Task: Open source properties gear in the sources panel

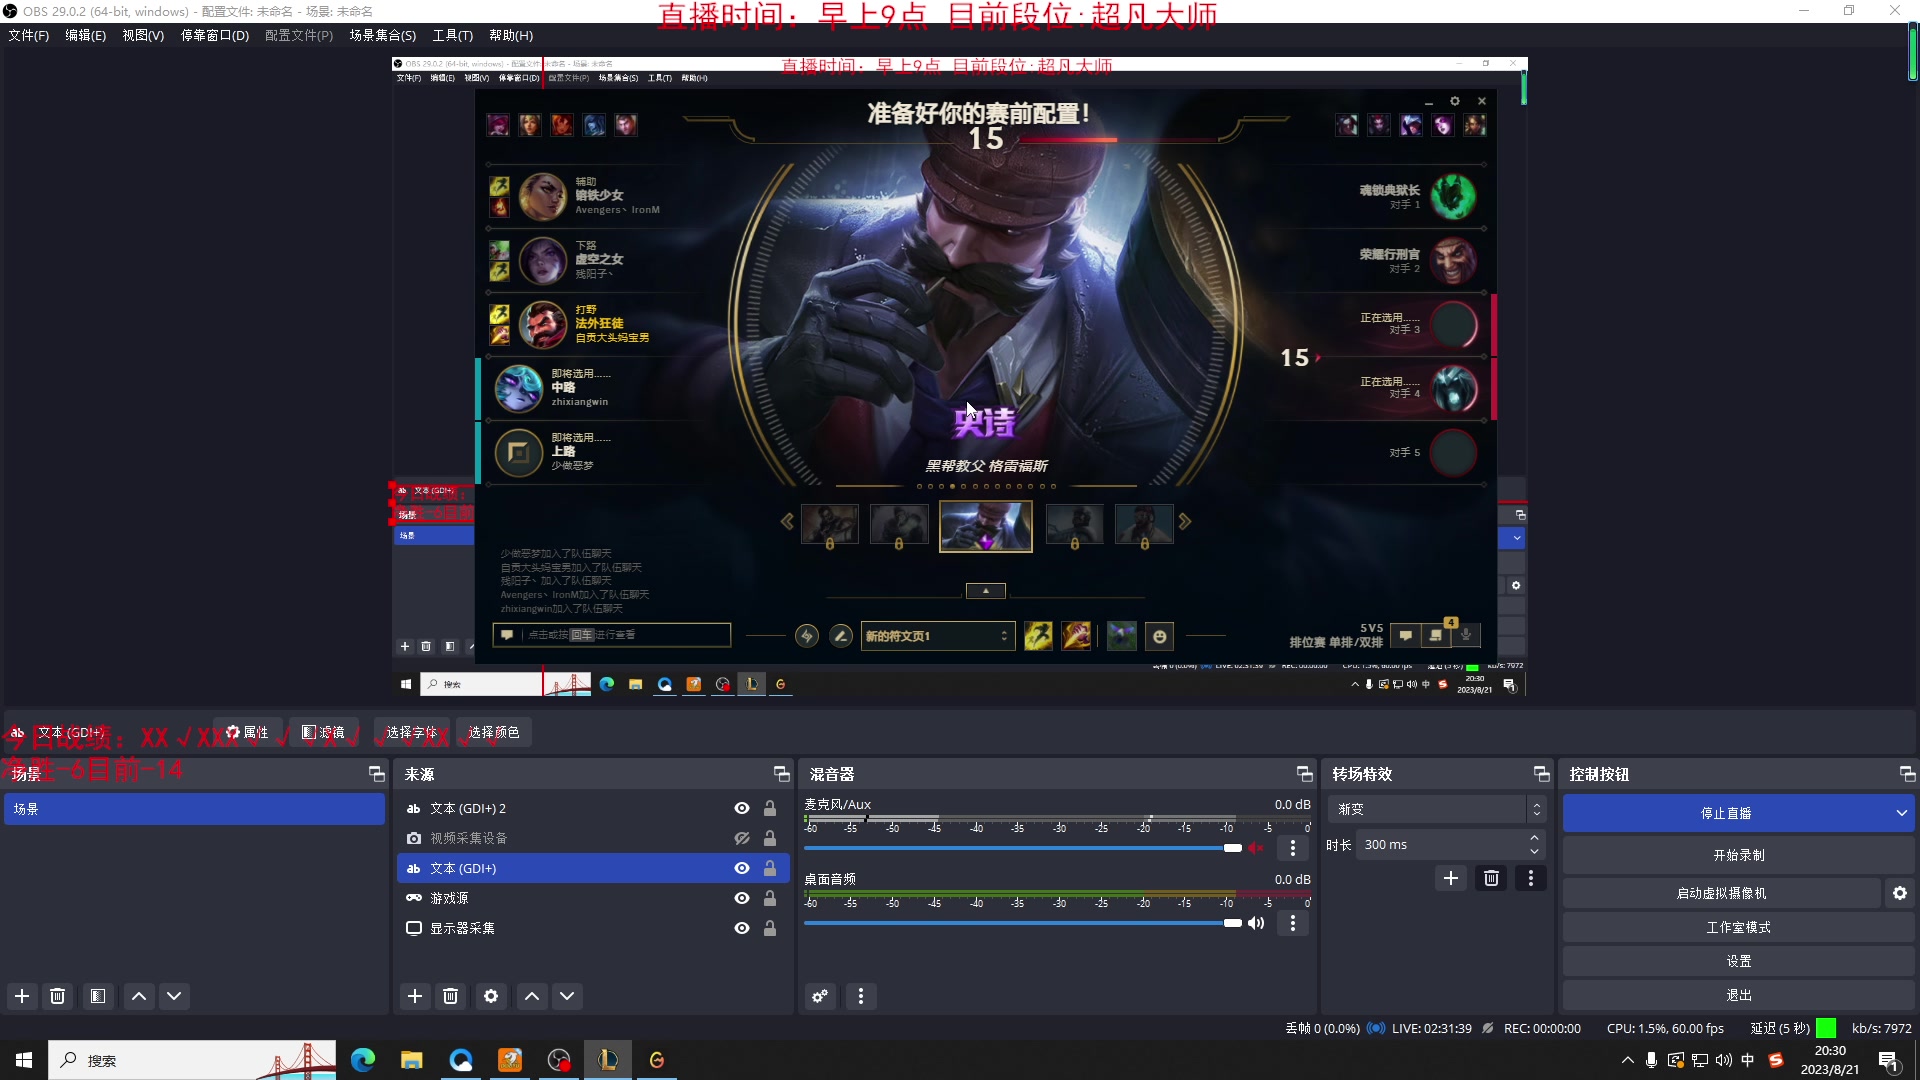Action: point(491,996)
